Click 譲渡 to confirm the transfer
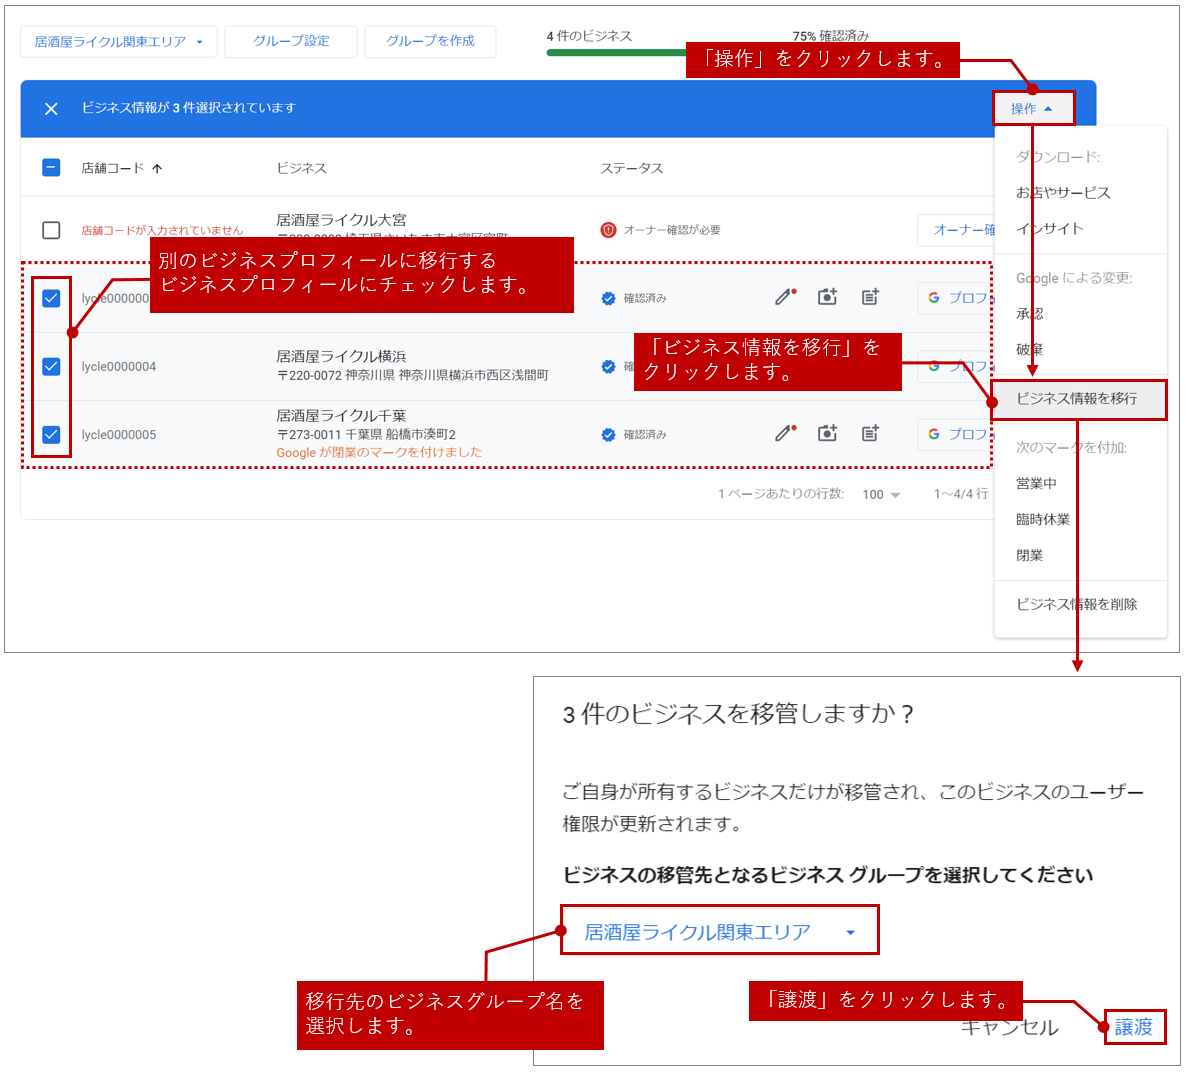1186x1072 pixels. point(1134,1027)
